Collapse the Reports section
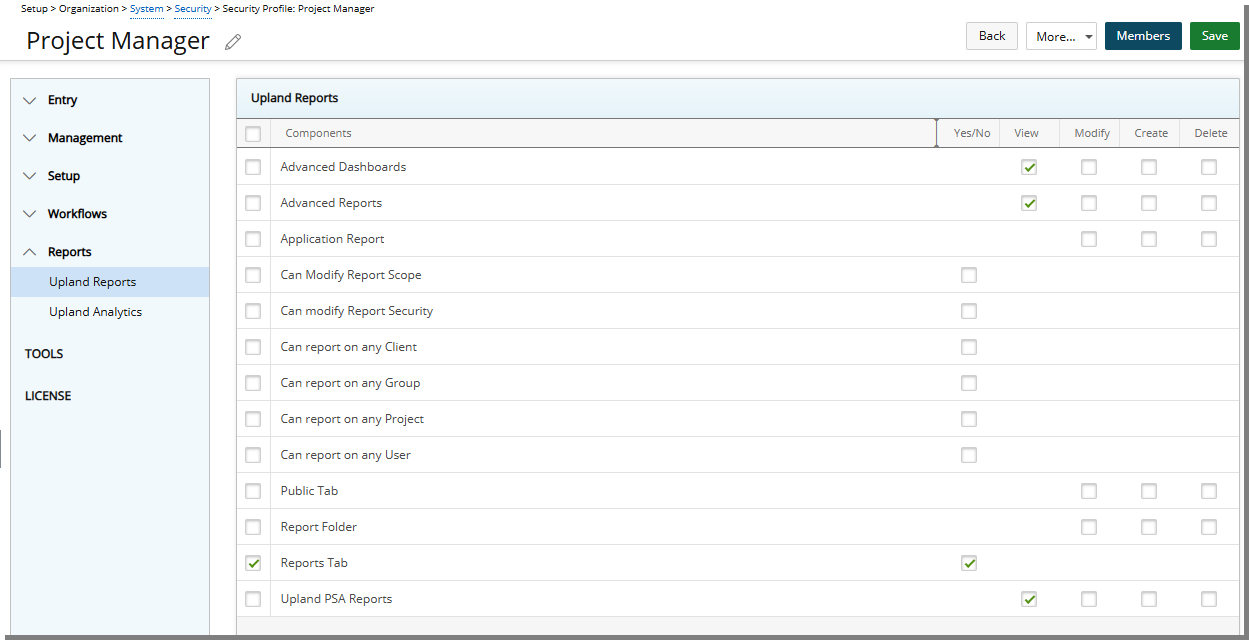The image size is (1249, 640). click(x=70, y=251)
